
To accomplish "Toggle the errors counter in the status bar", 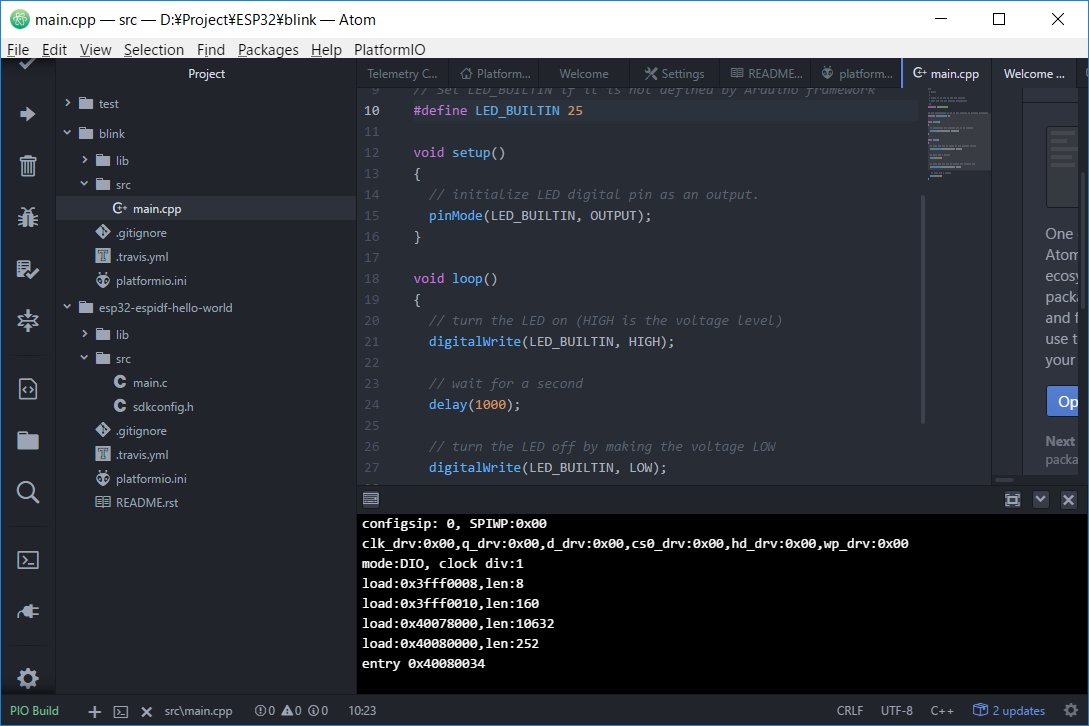I will point(265,711).
